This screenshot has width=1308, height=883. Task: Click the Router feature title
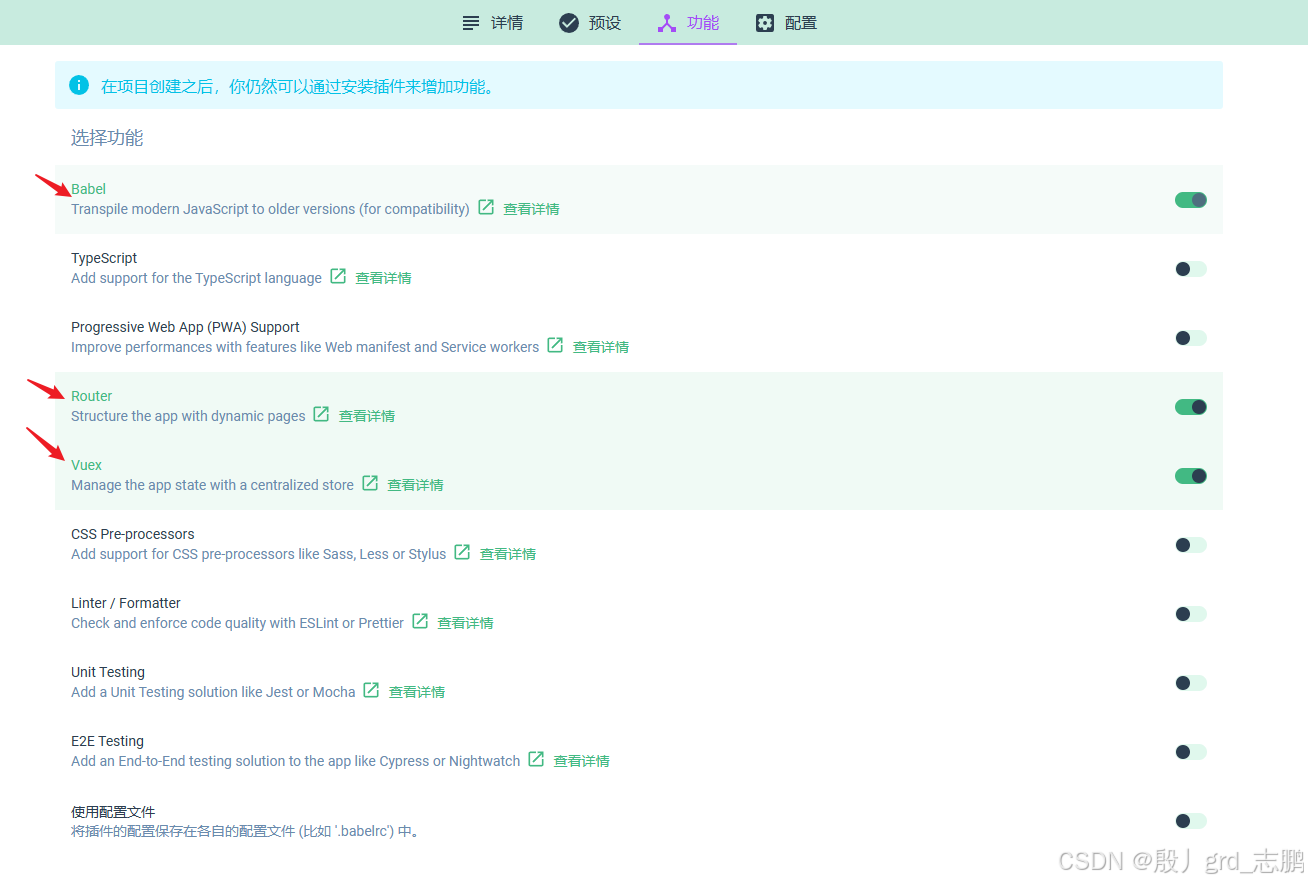[91, 396]
